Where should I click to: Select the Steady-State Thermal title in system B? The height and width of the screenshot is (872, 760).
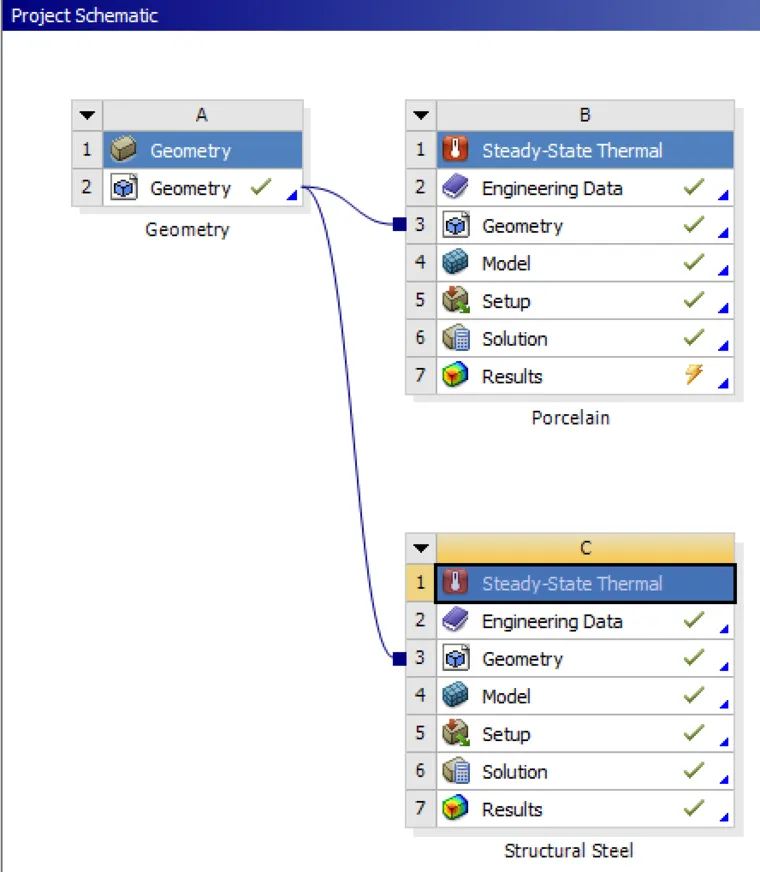[585, 150]
